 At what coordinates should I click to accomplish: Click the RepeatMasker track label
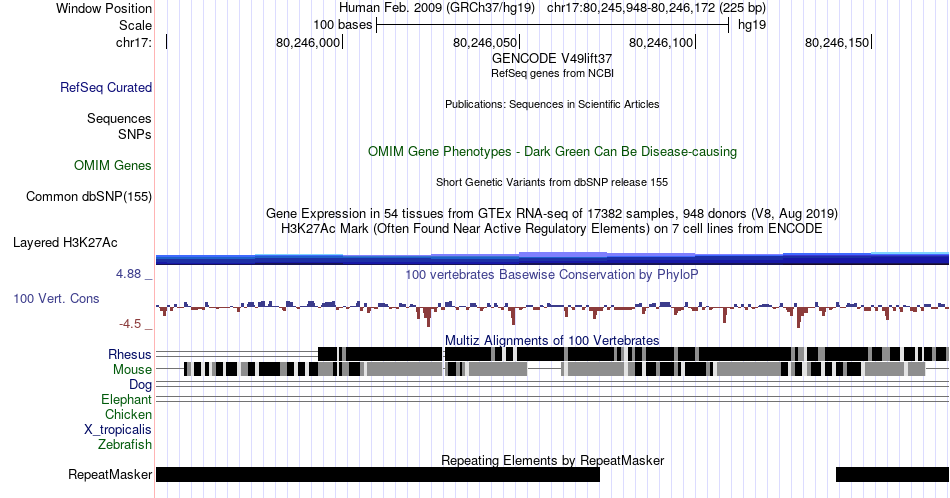(110, 474)
